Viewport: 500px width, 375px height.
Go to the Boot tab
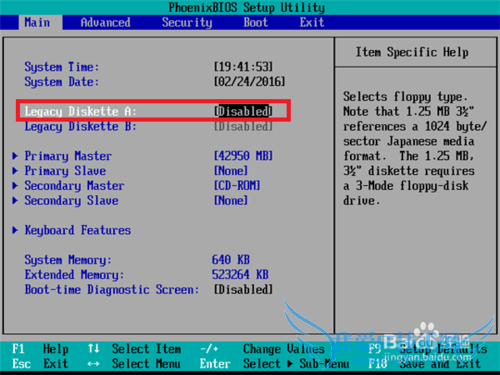tap(256, 23)
